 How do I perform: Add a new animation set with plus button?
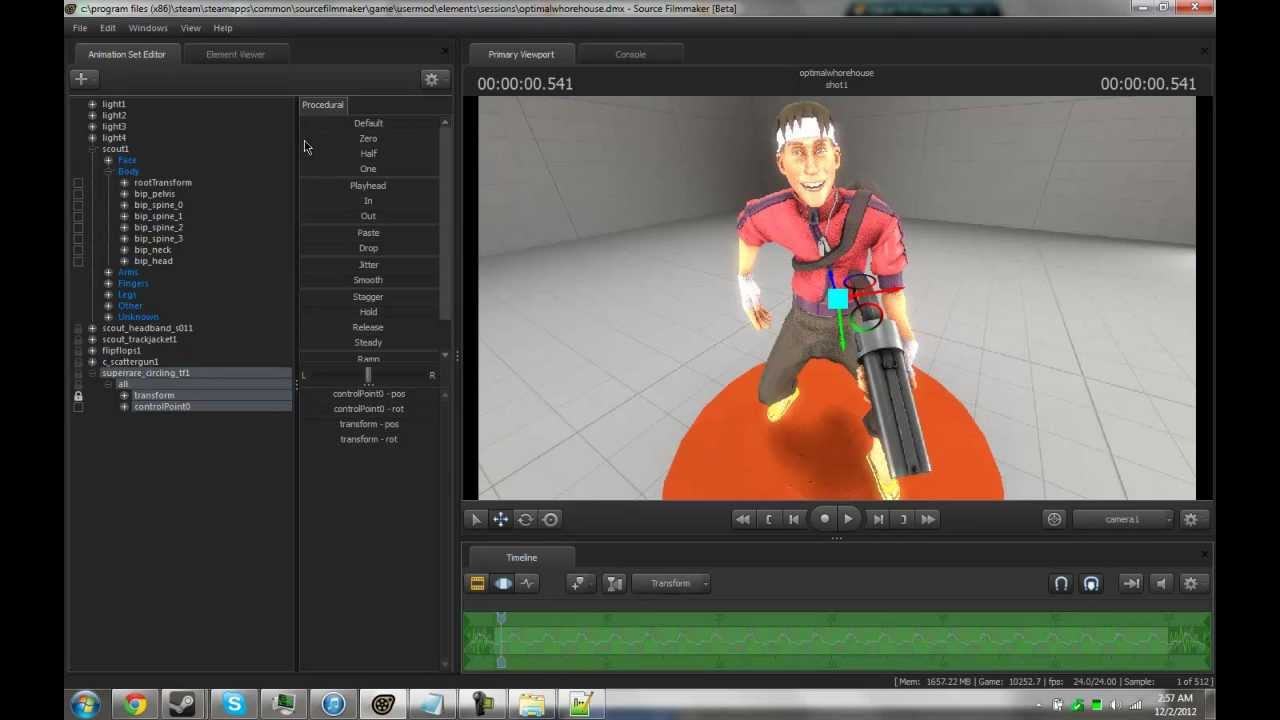(82, 78)
